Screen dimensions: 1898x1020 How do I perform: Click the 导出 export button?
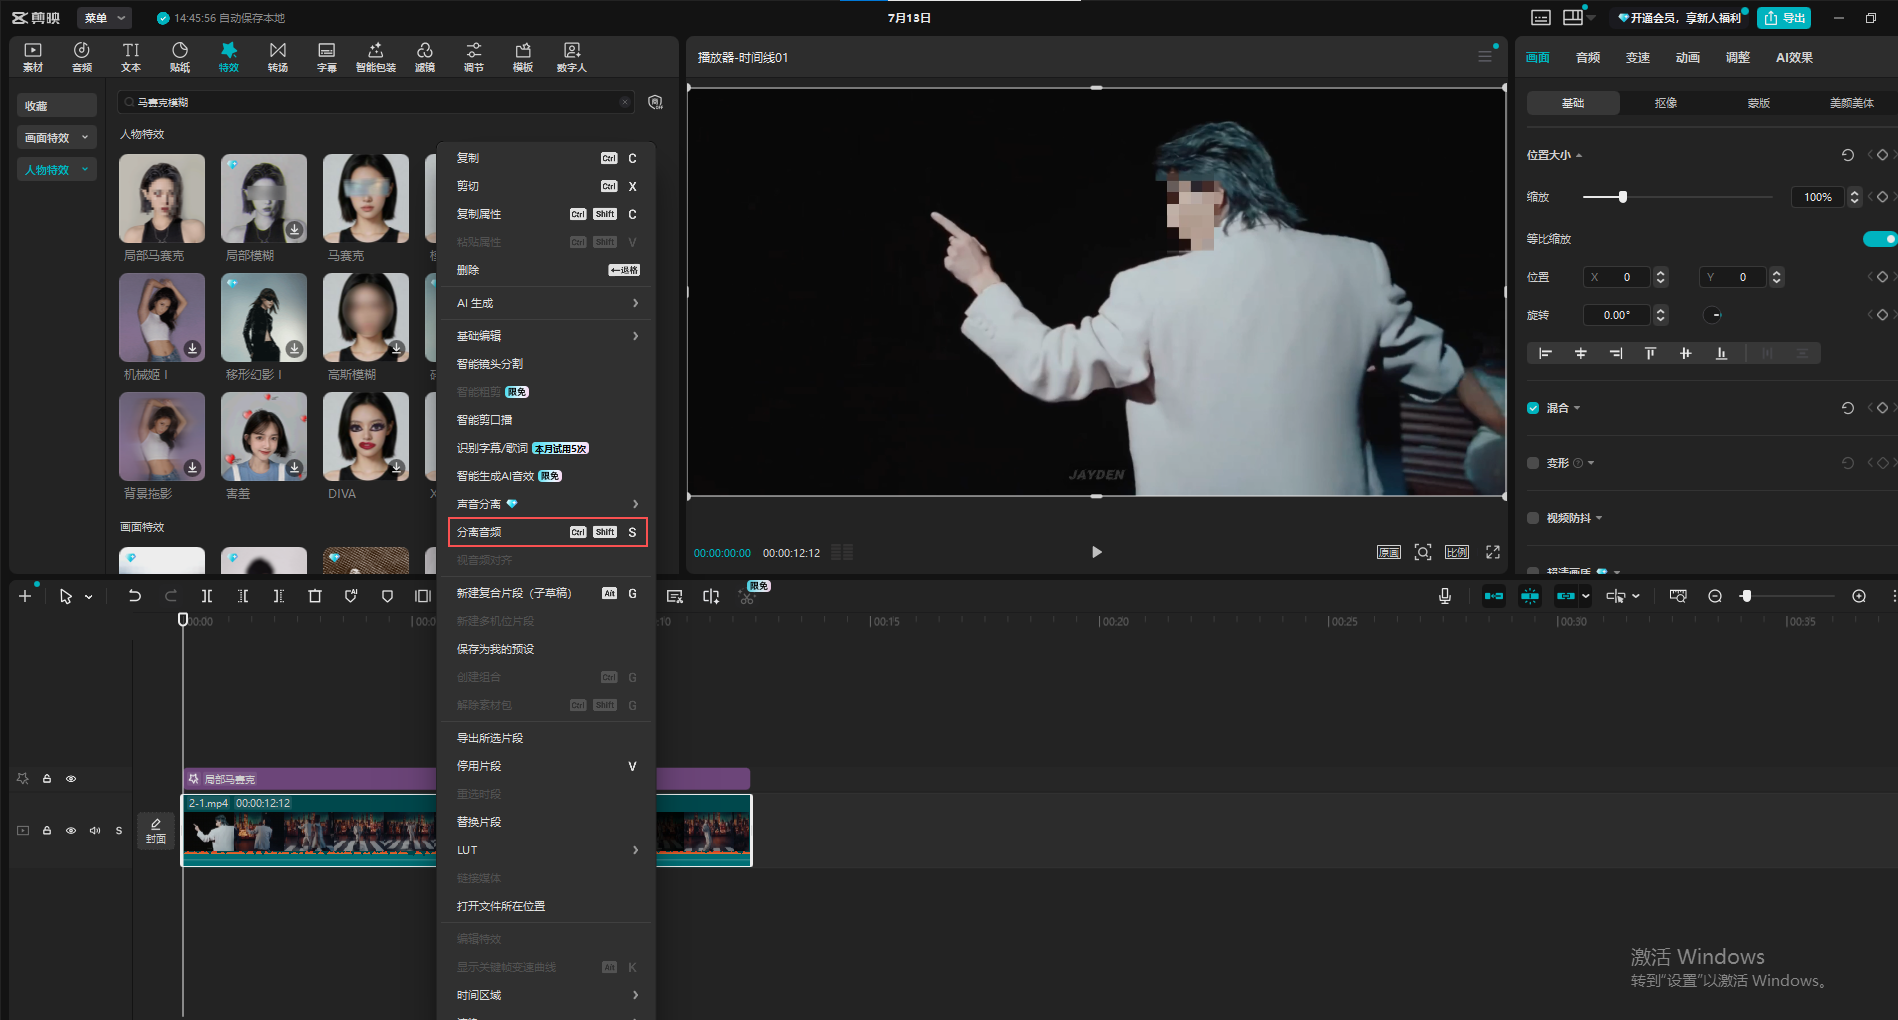pyautogui.click(x=1784, y=18)
